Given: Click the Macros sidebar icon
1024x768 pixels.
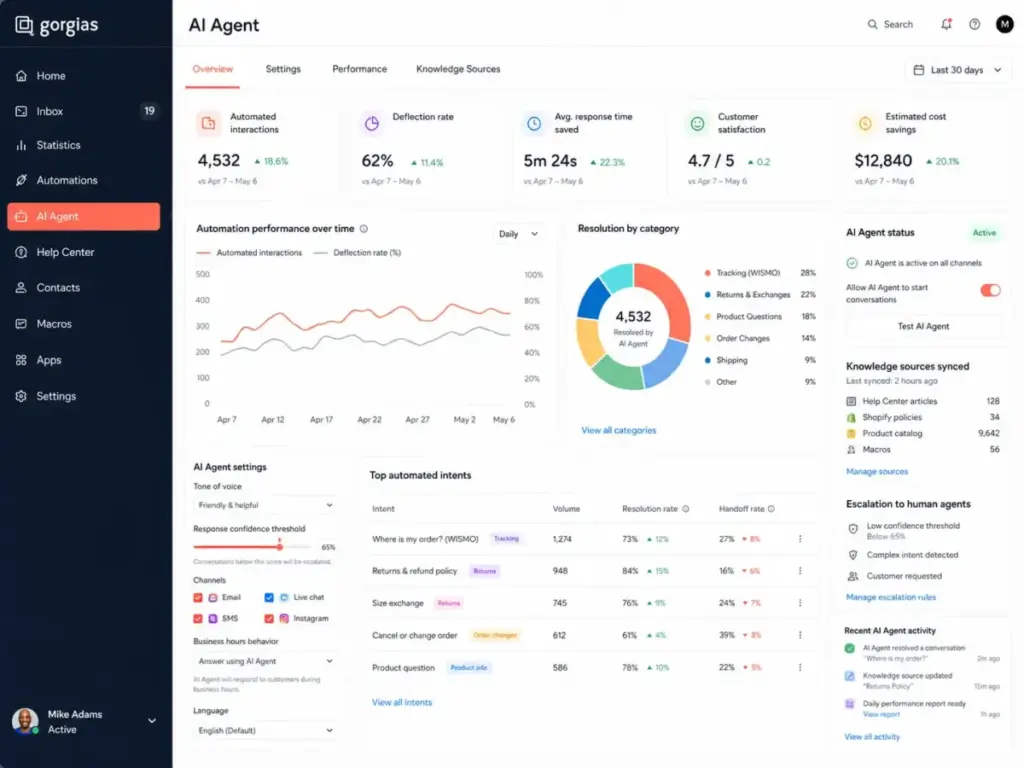Looking at the screenshot, I should [22, 324].
